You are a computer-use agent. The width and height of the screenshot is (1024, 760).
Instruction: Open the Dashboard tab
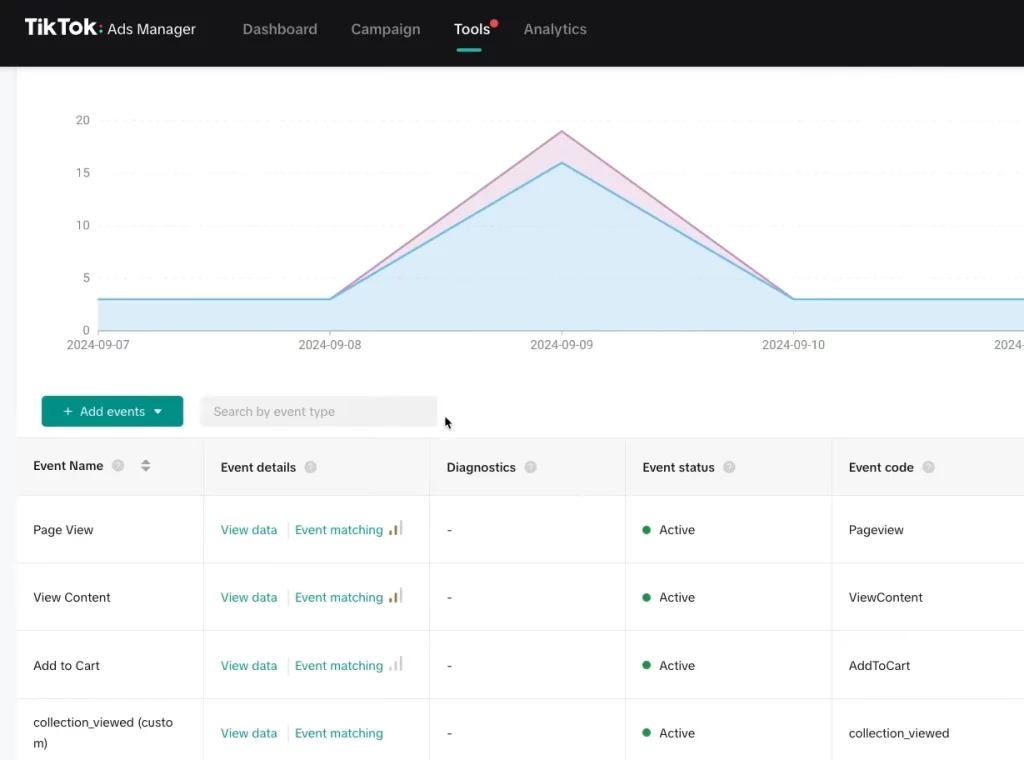tap(280, 29)
